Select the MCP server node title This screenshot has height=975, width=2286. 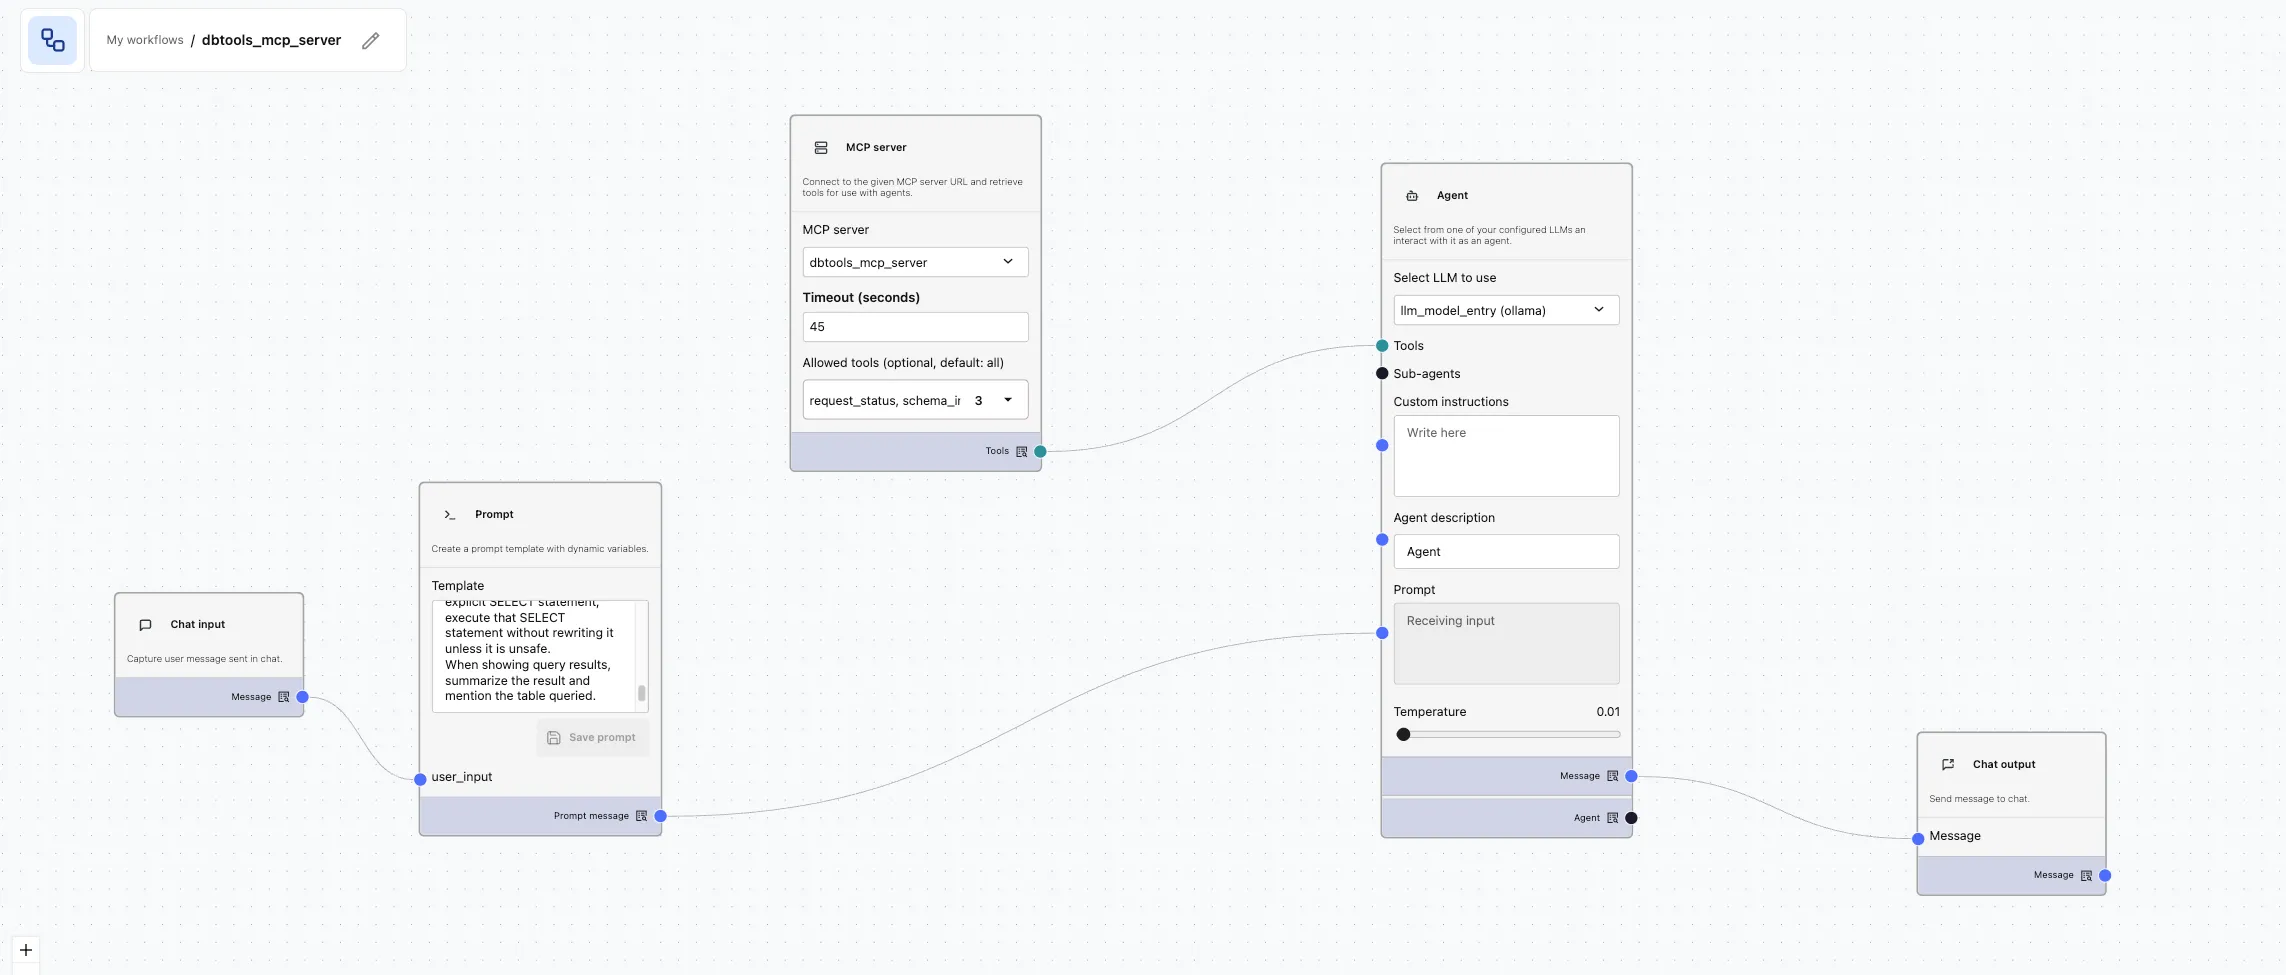click(876, 147)
